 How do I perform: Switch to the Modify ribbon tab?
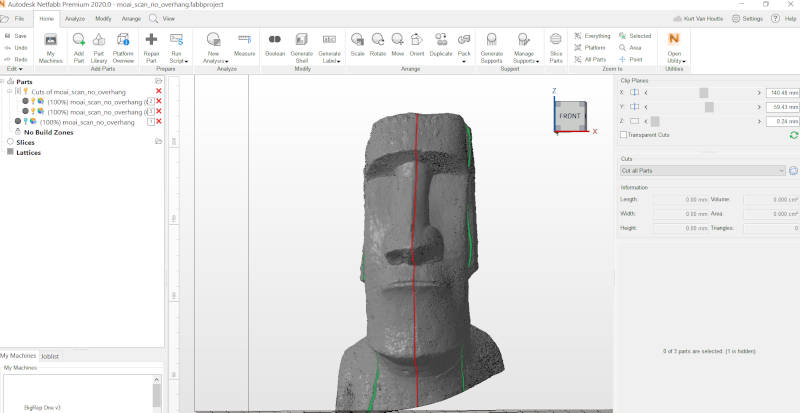[x=103, y=18]
